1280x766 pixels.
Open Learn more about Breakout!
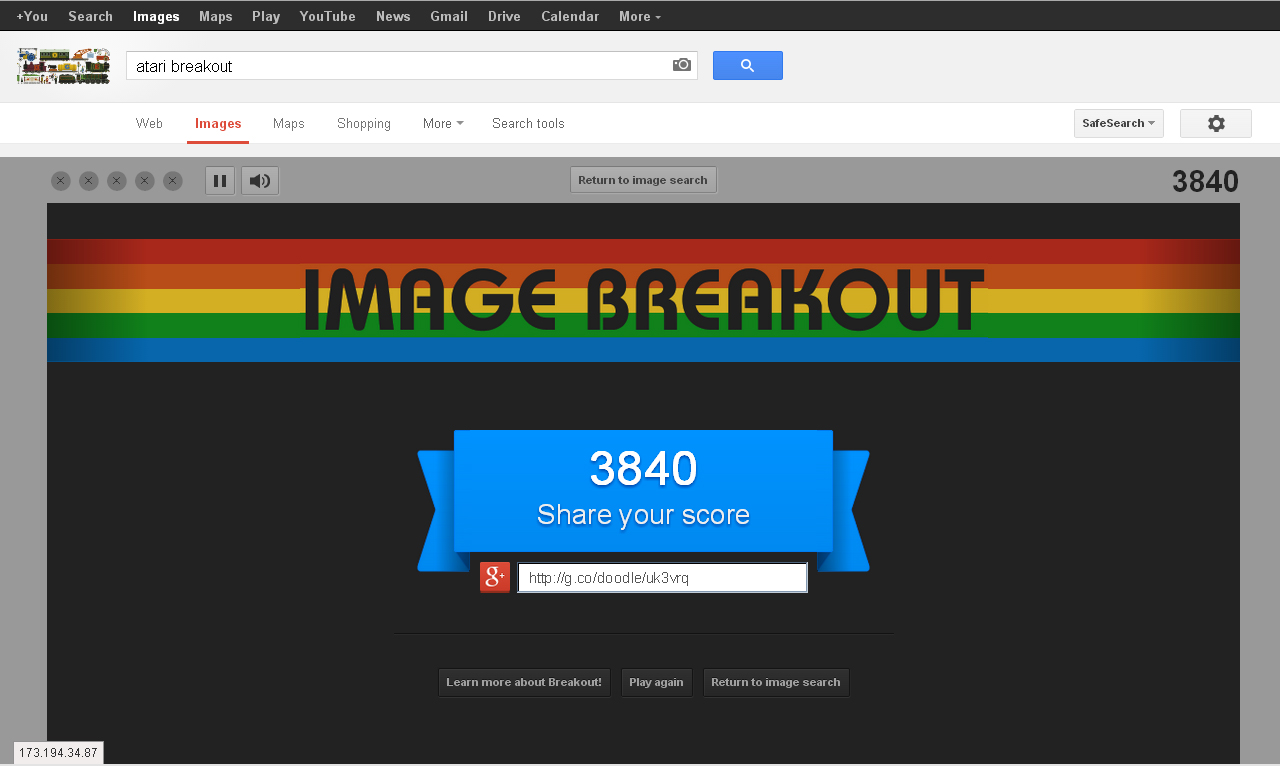[524, 682]
